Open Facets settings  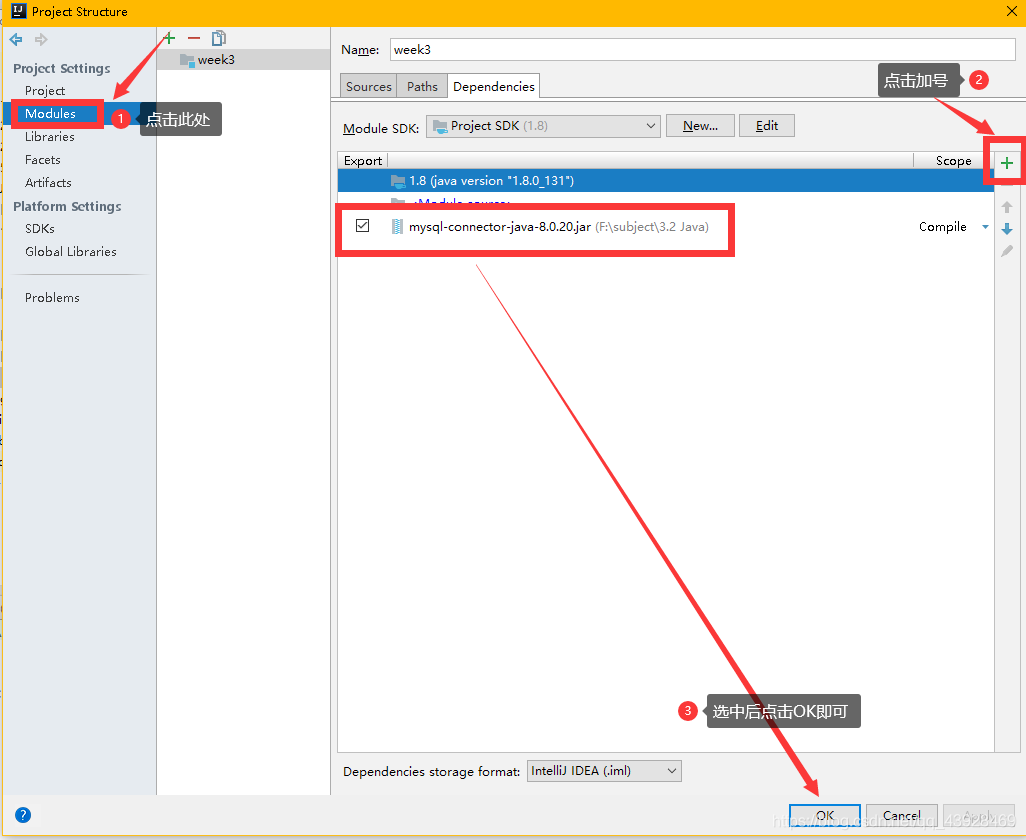43,160
